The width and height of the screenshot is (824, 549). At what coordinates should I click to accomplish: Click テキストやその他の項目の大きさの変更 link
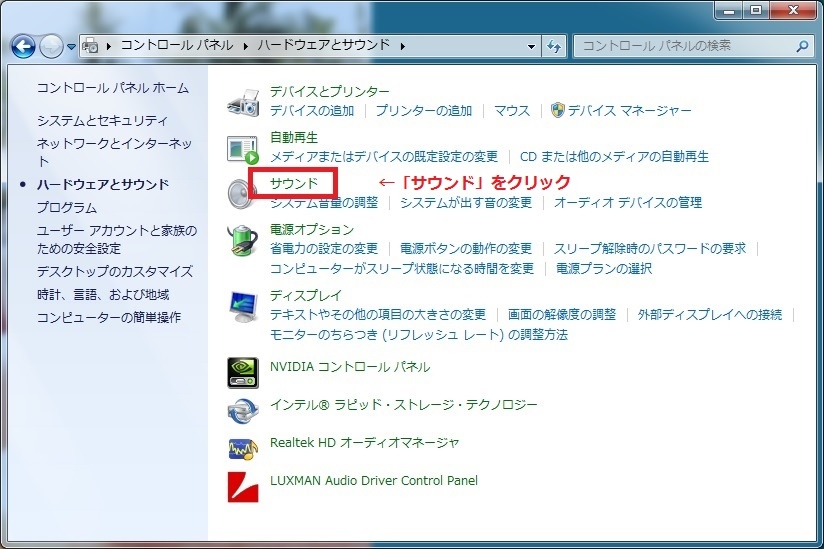tap(378, 315)
